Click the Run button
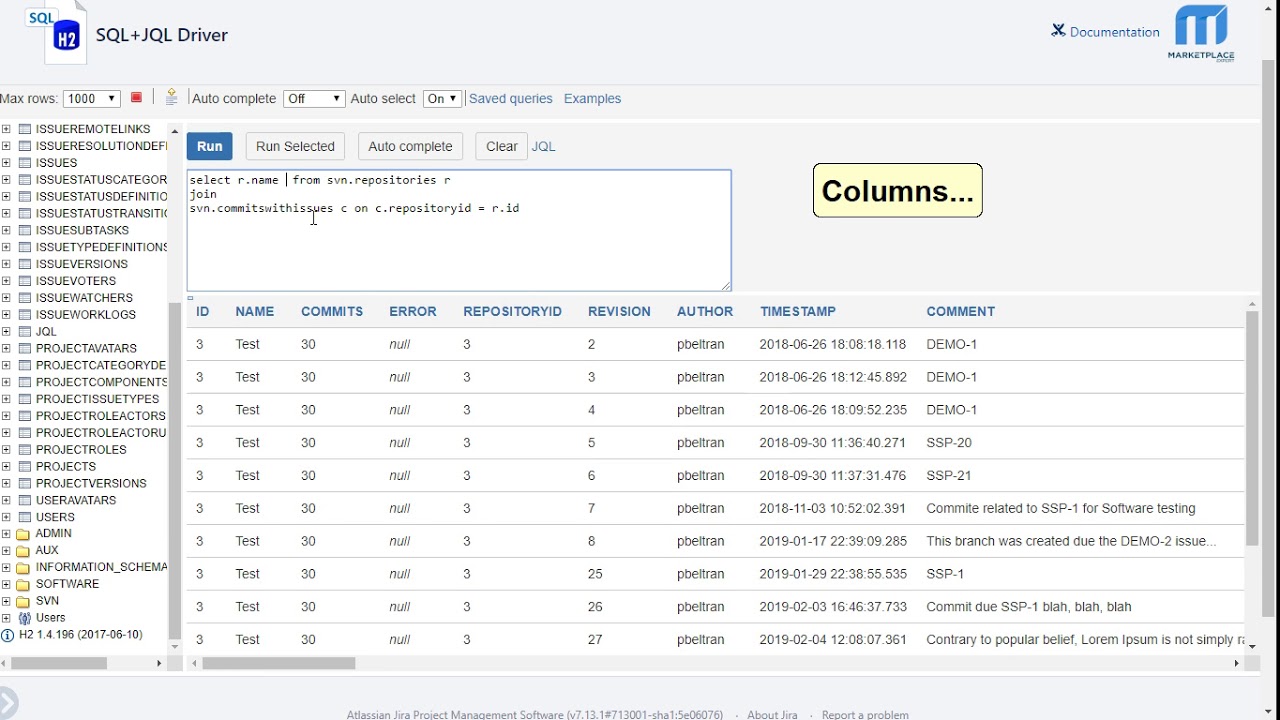The width and height of the screenshot is (1280, 720). pos(210,146)
